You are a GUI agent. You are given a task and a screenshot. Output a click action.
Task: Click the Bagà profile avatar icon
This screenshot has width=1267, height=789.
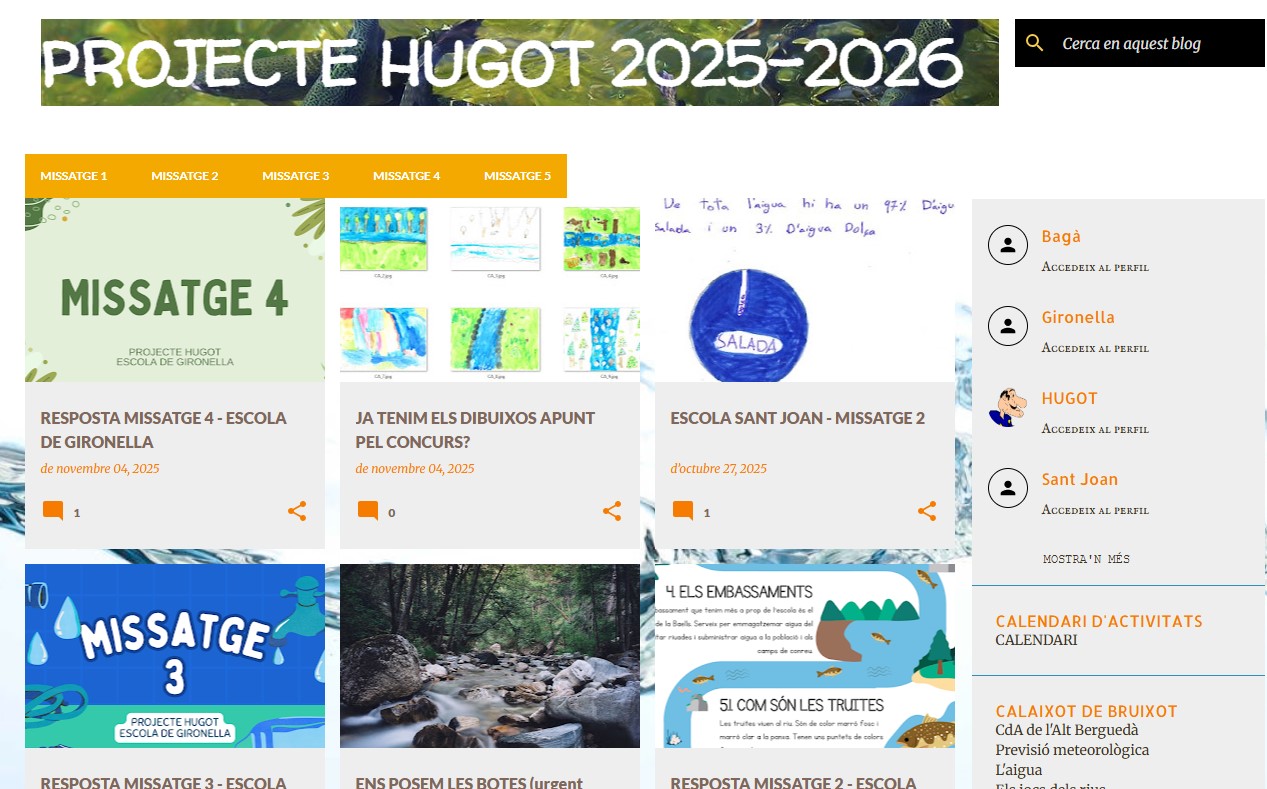point(1008,245)
